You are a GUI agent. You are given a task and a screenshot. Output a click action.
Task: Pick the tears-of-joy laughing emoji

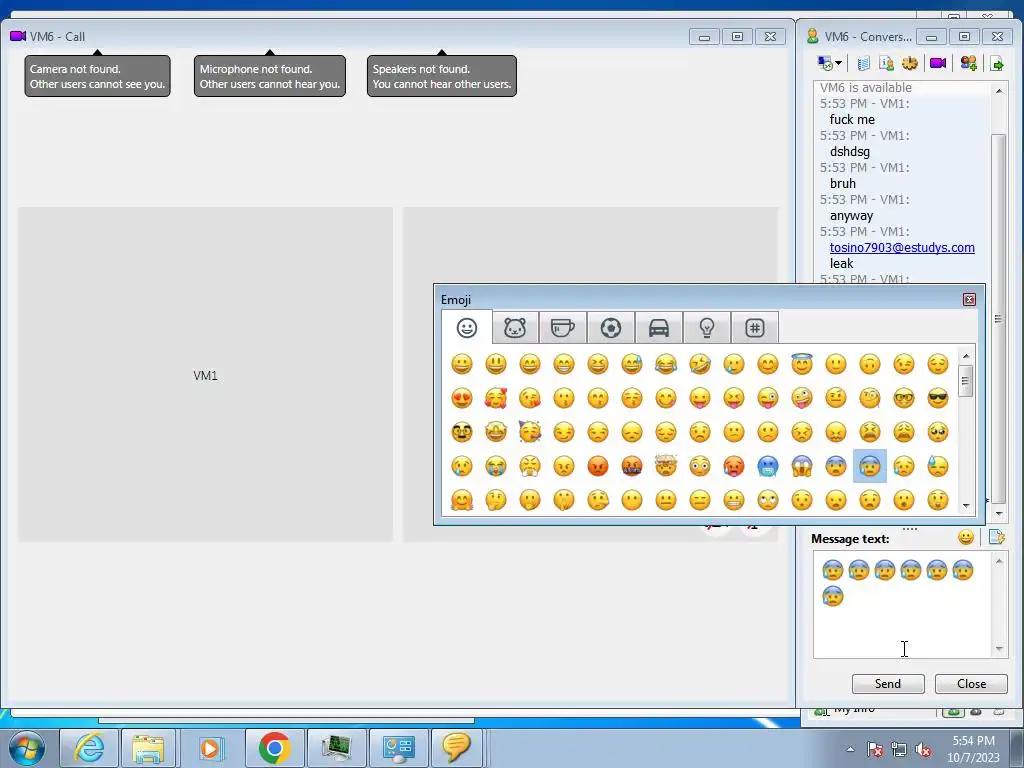[665, 364]
